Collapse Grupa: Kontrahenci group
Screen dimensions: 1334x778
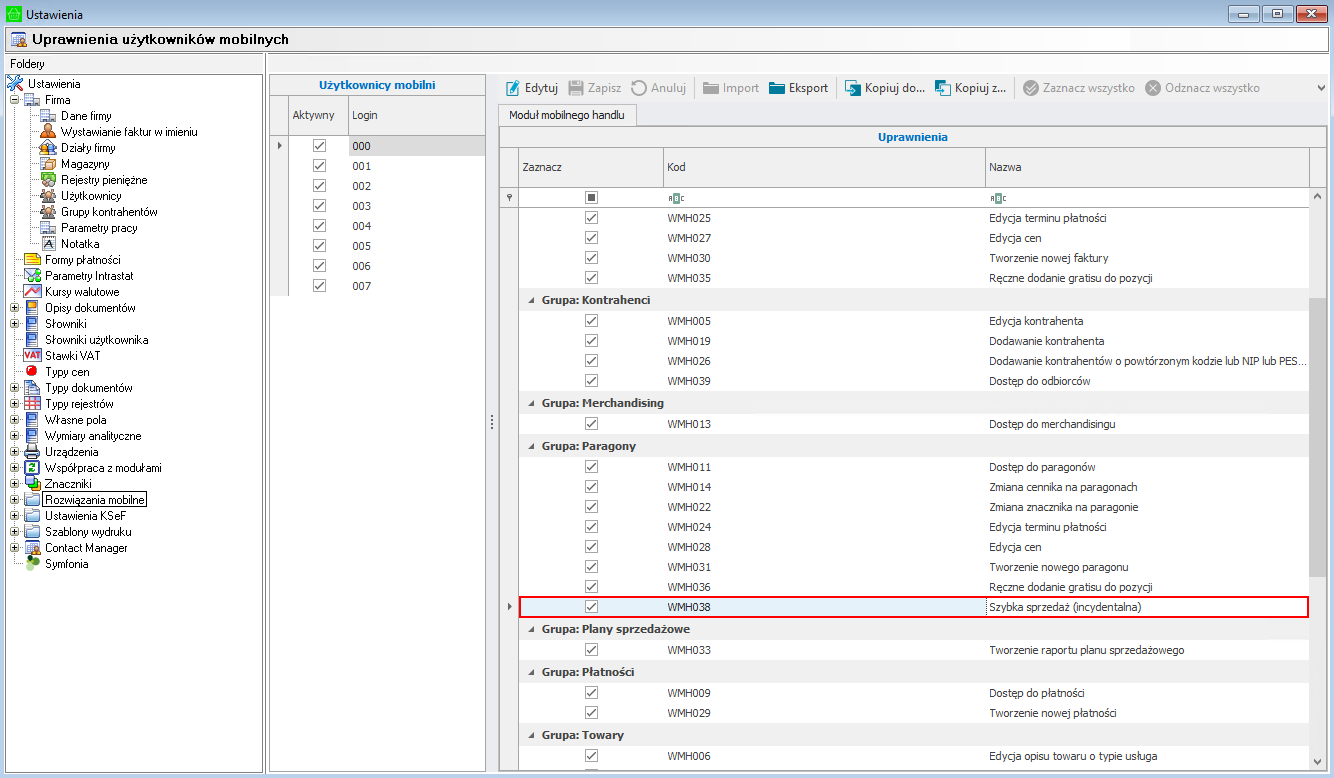(x=530, y=300)
